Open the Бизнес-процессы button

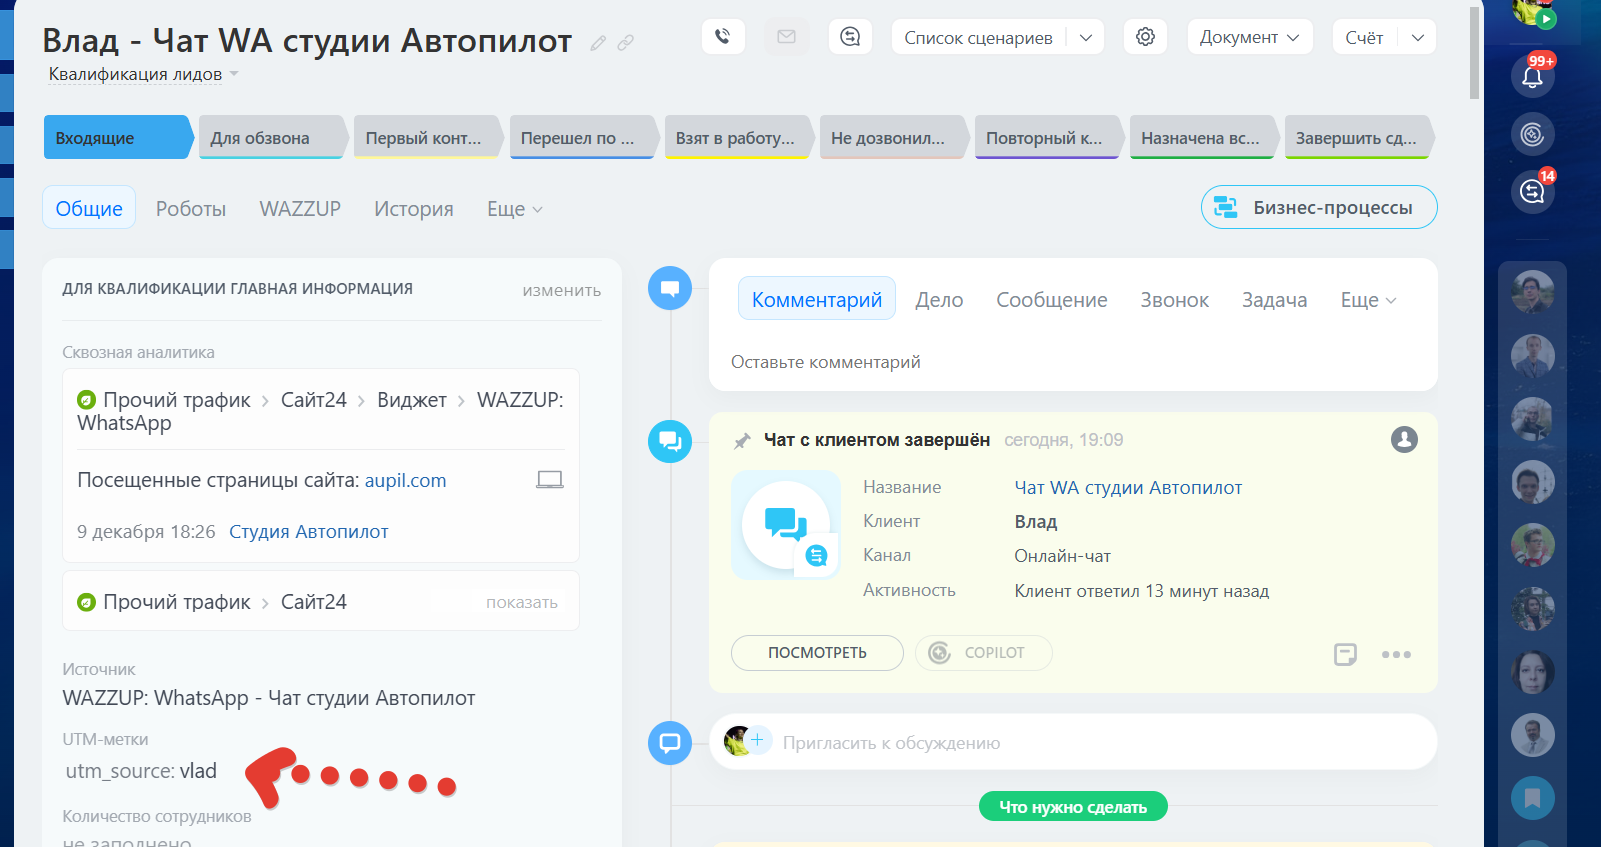click(x=1318, y=208)
